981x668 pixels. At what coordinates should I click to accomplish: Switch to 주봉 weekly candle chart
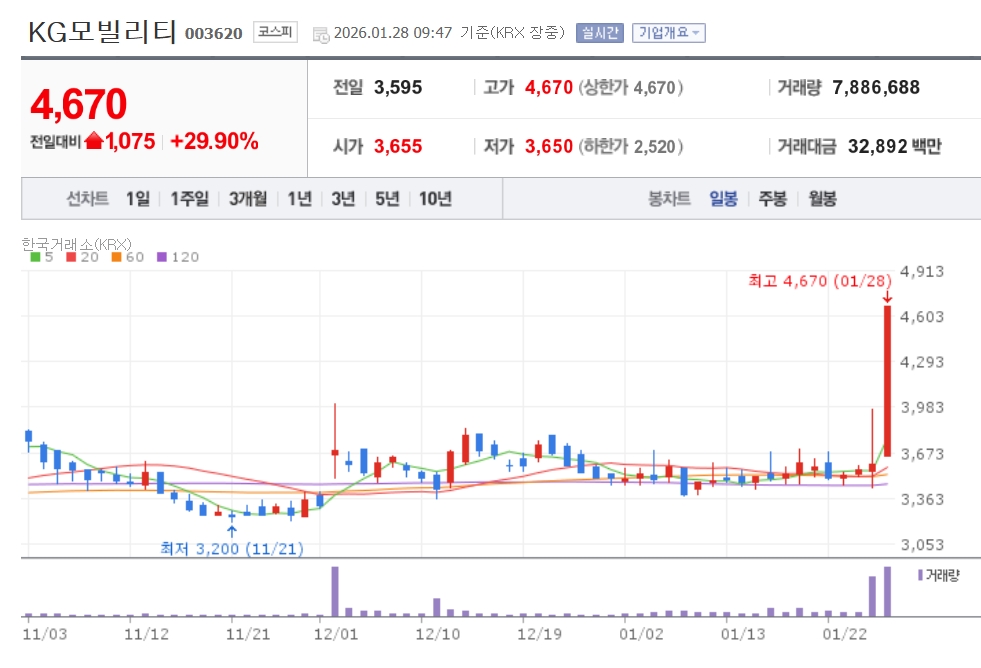click(x=773, y=199)
